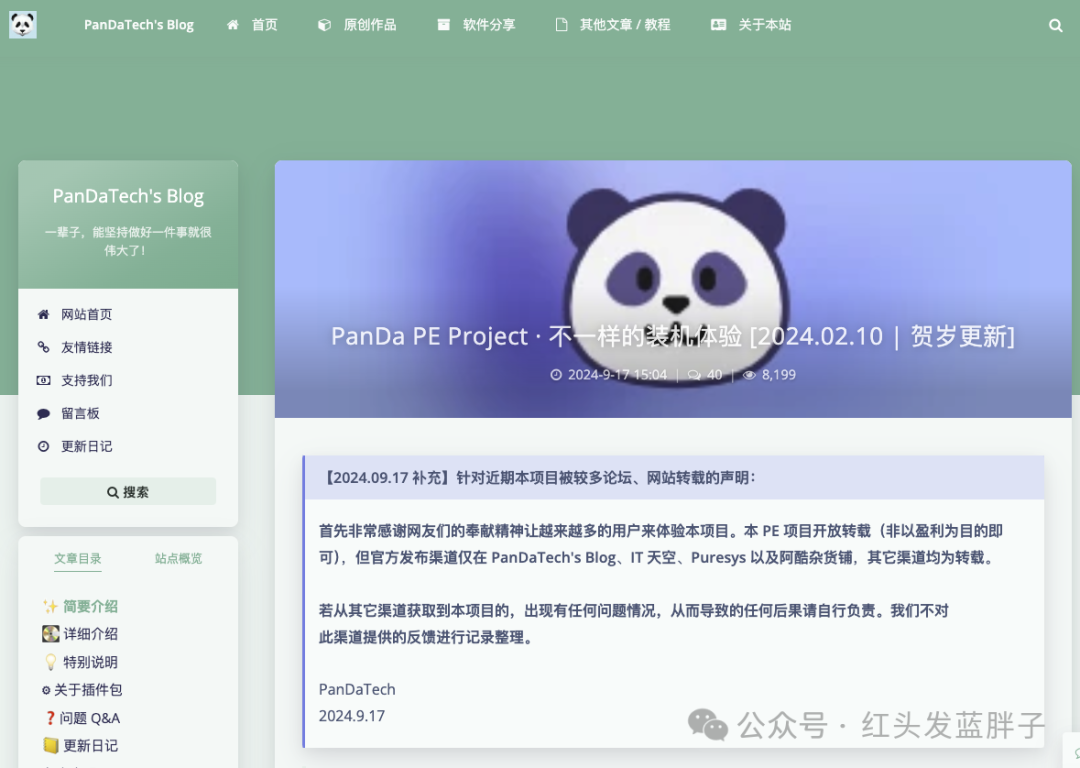Open 友情链接 in the sidebar

pos(86,347)
